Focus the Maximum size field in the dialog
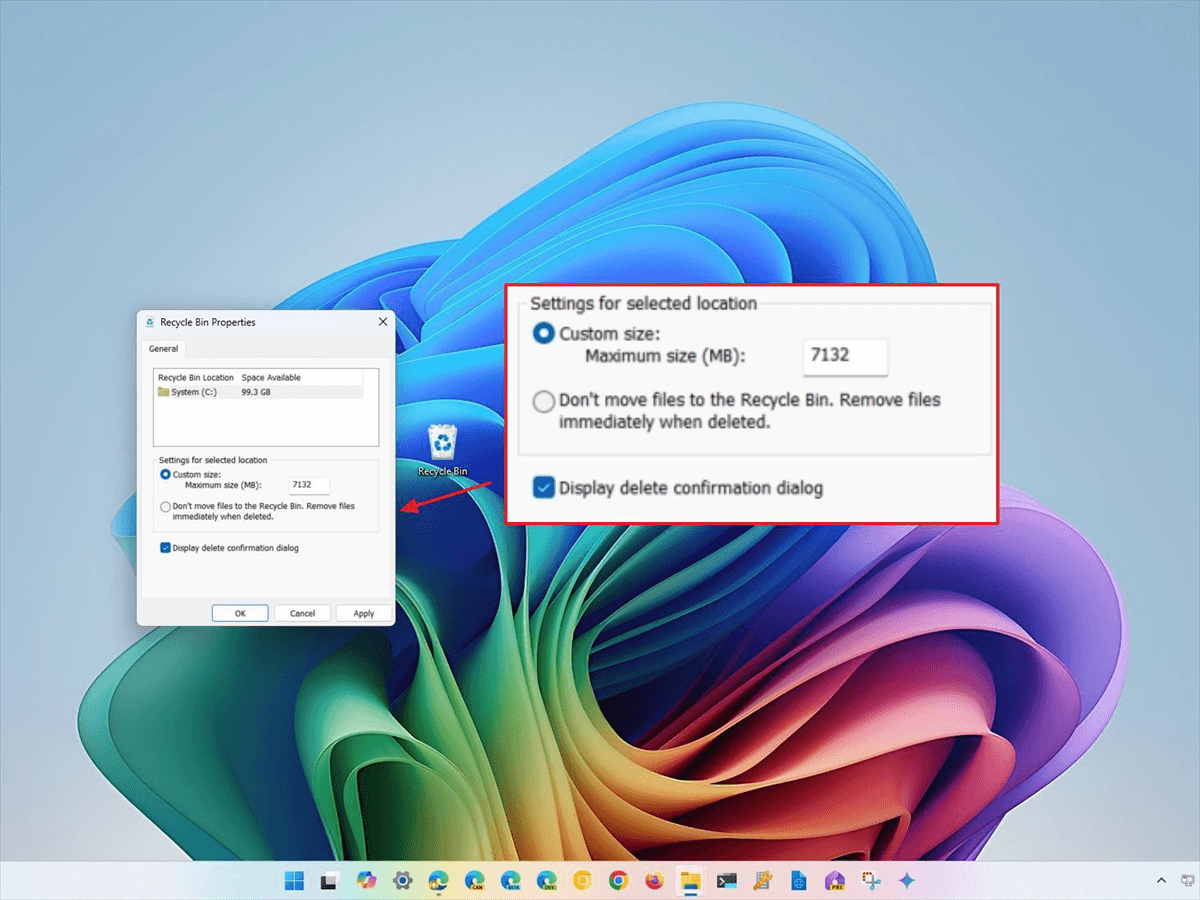Viewport: 1200px width, 900px height. (x=309, y=485)
